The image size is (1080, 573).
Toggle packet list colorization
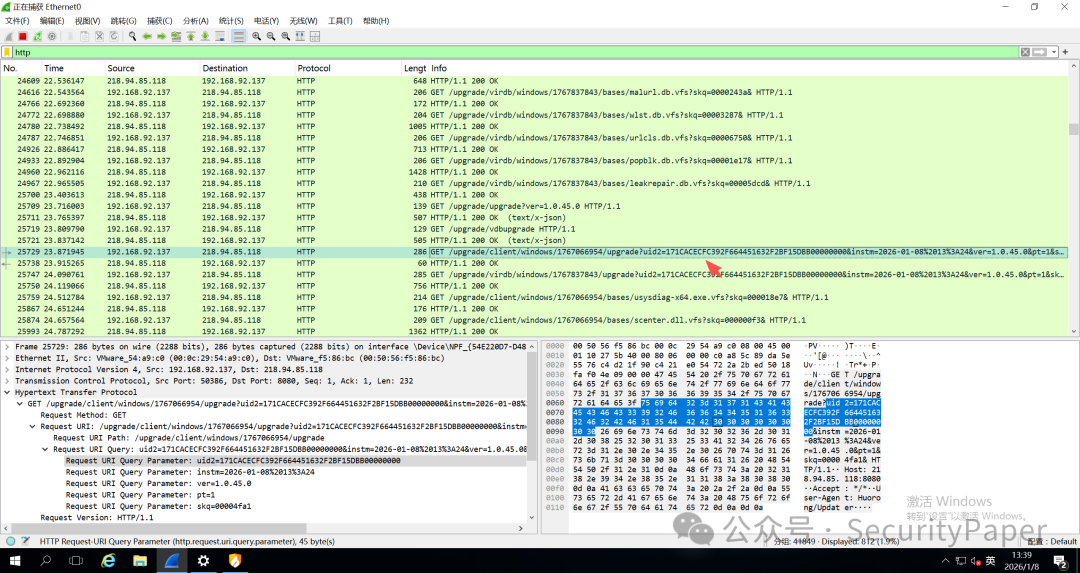[x=238, y=36]
